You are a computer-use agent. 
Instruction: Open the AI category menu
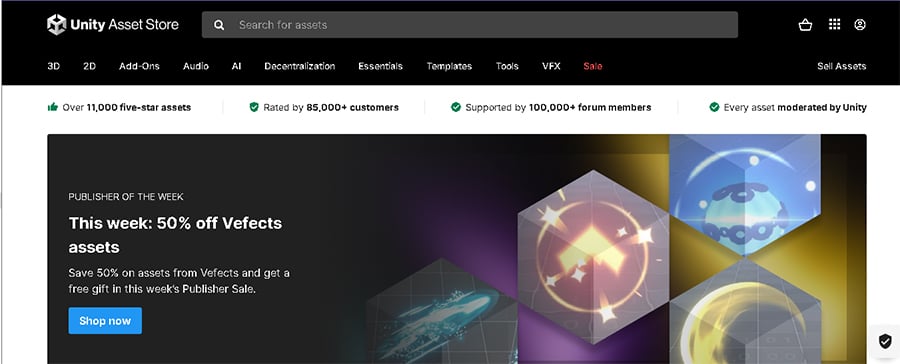click(236, 66)
